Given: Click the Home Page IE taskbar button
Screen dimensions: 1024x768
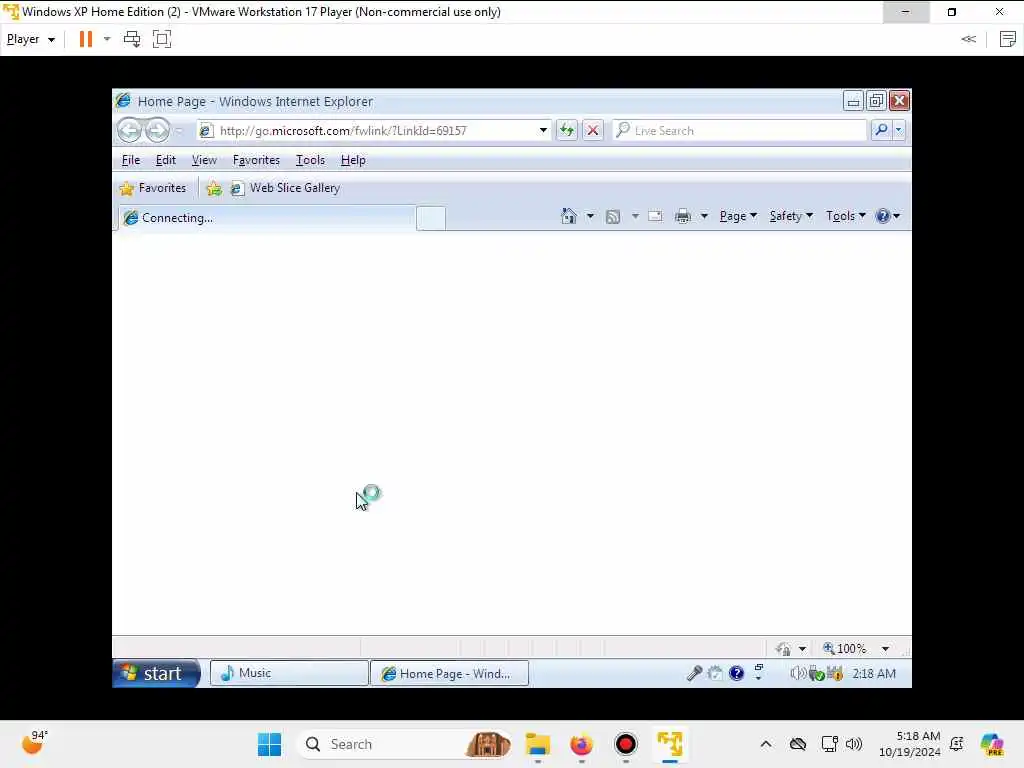Looking at the screenshot, I should pos(449,673).
